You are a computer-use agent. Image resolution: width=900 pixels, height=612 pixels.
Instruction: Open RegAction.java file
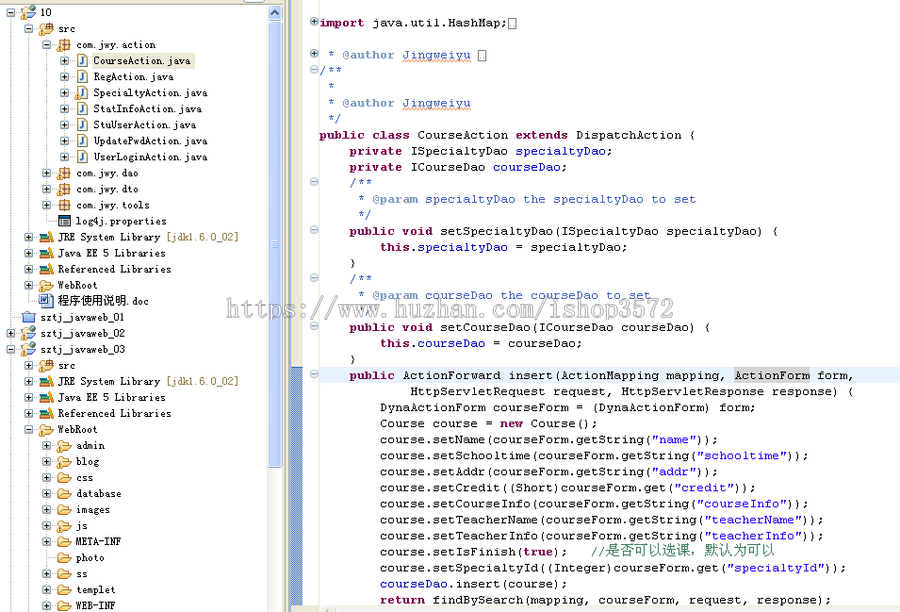click(133, 76)
